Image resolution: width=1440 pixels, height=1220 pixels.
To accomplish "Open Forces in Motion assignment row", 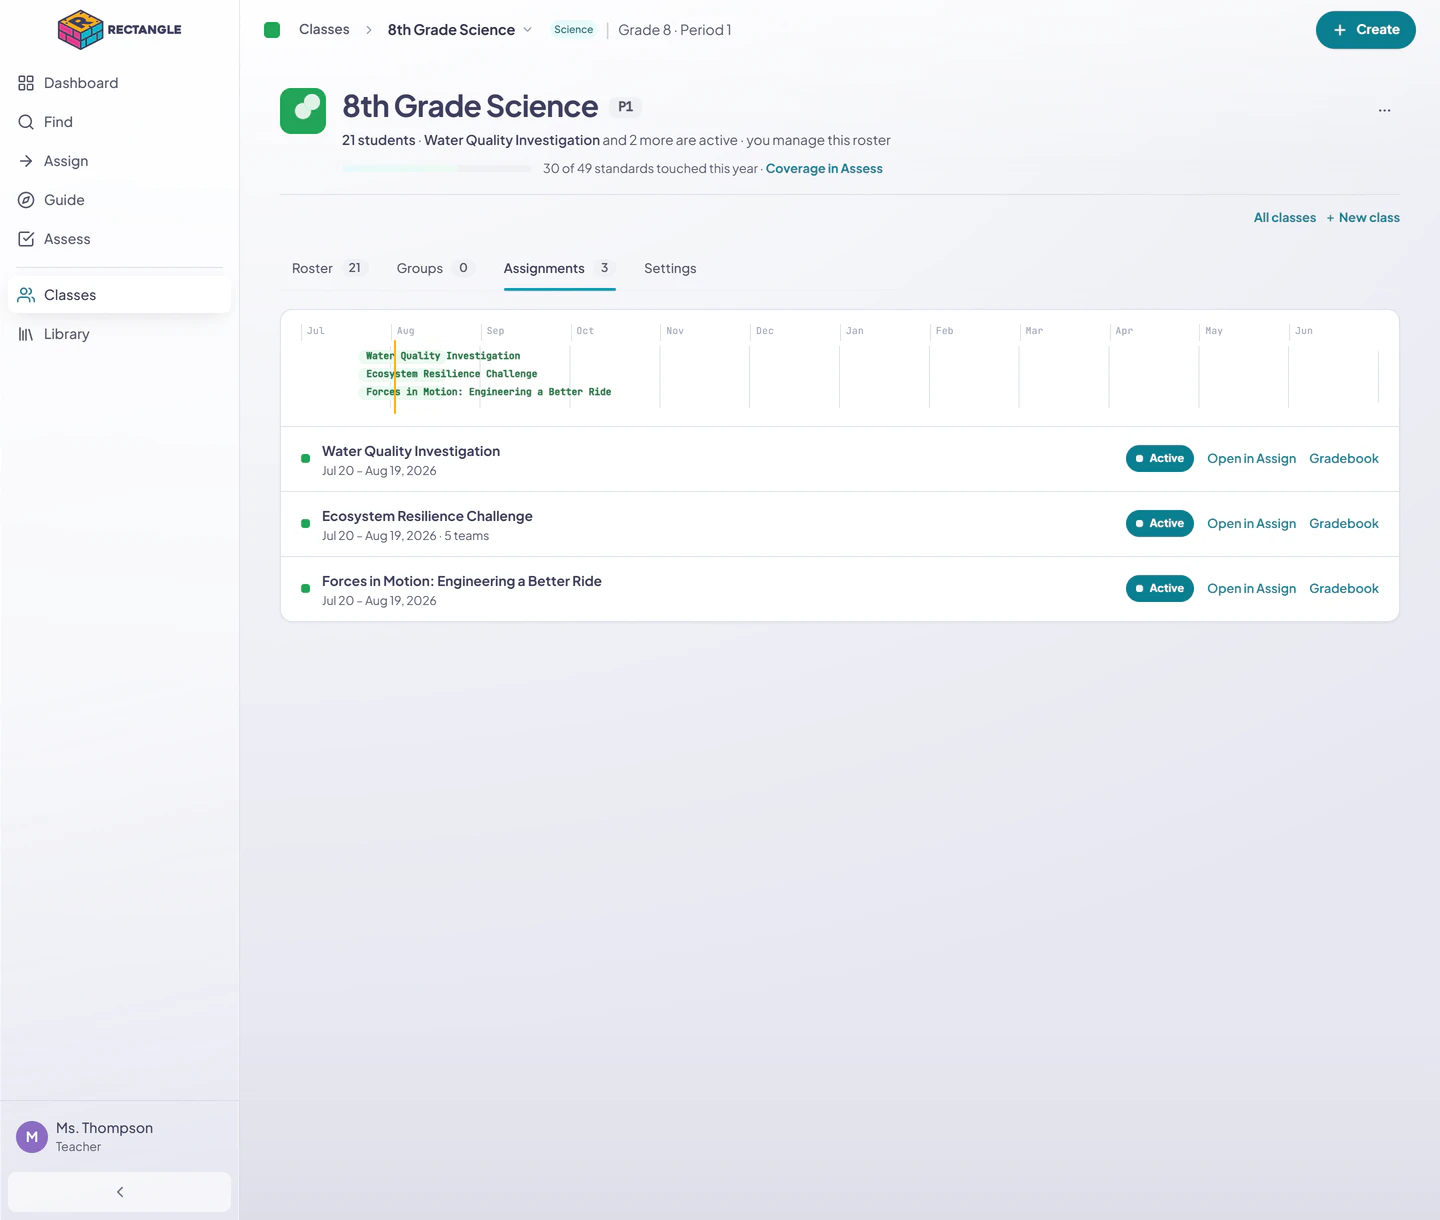I will (x=840, y=589).
